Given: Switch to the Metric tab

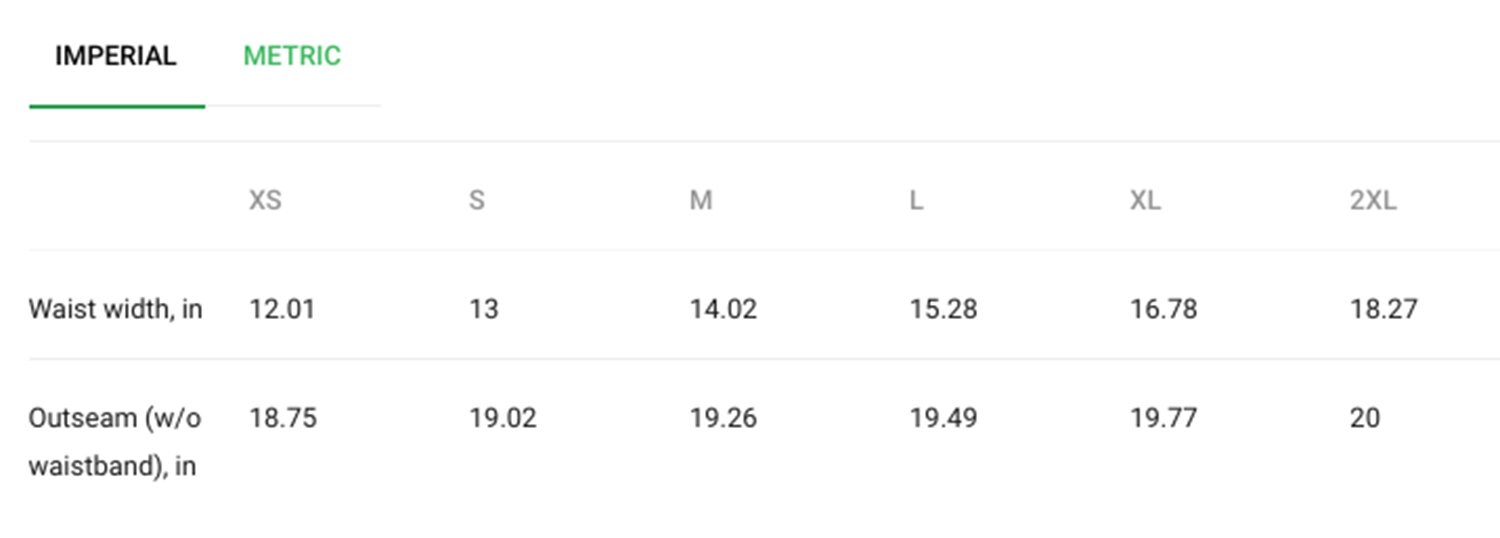Looking at the screenshot, I should 292,56.
